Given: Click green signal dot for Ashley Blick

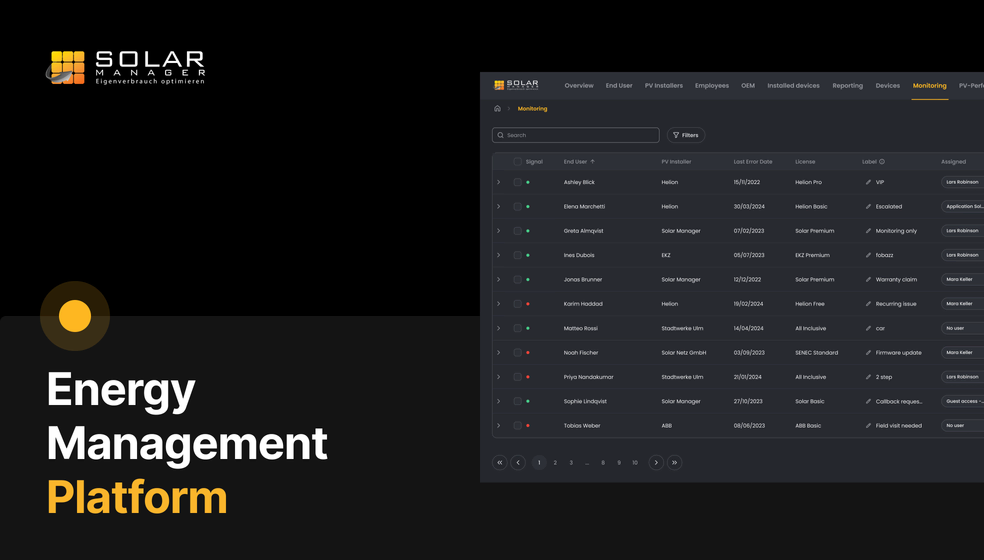Looking at the screenshot, I should coord(528,182).
